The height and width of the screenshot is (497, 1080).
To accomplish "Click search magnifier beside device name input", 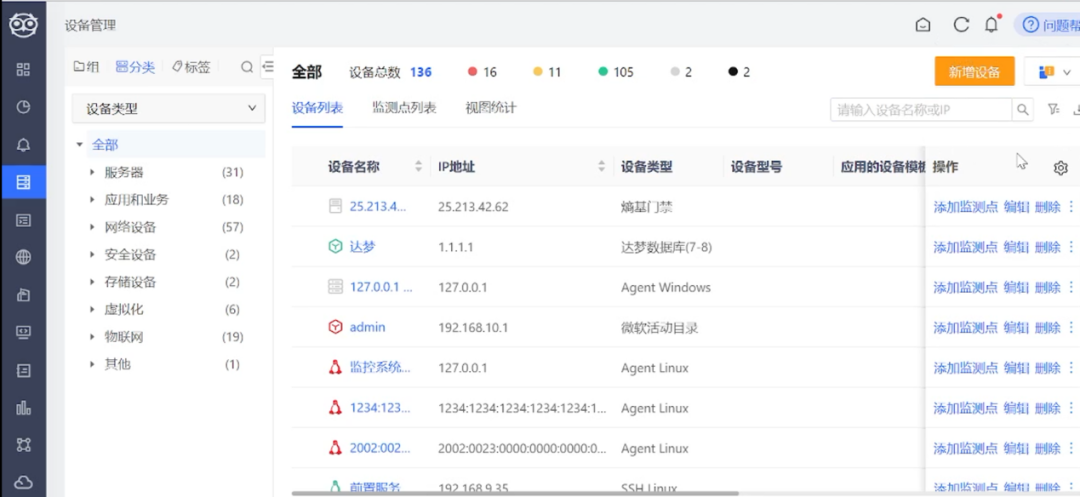I will 1023,109.
